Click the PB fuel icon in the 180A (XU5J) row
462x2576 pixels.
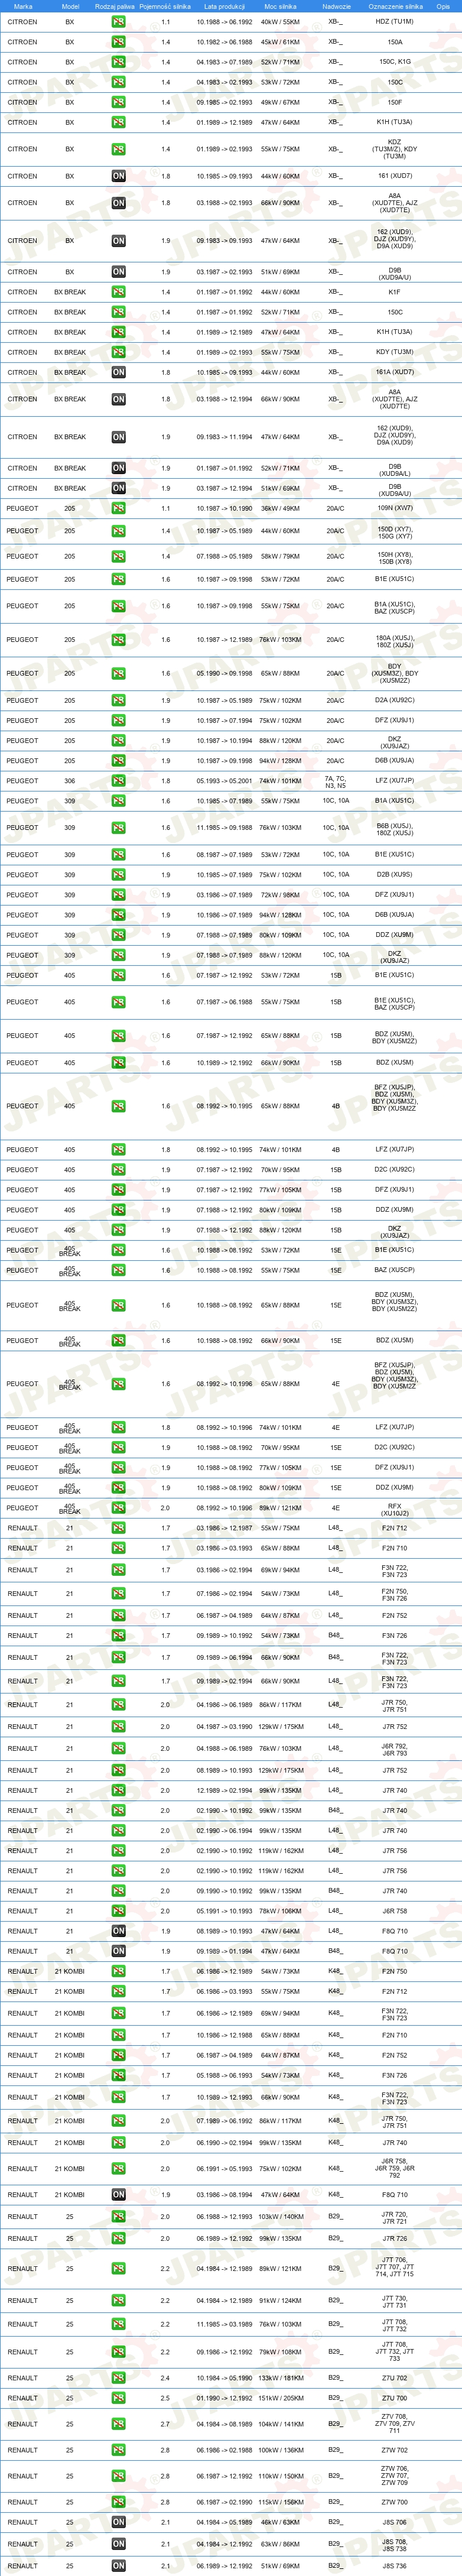118,640
